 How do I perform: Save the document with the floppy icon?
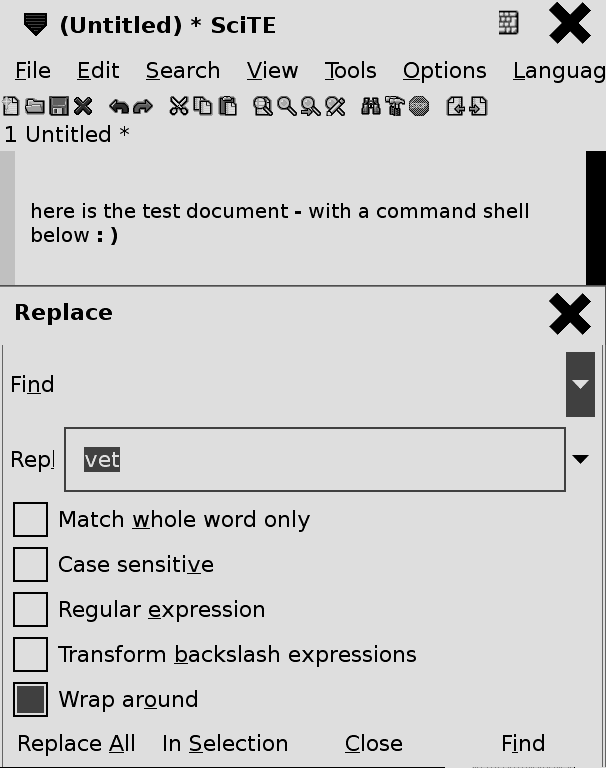(x=58, y=106)
